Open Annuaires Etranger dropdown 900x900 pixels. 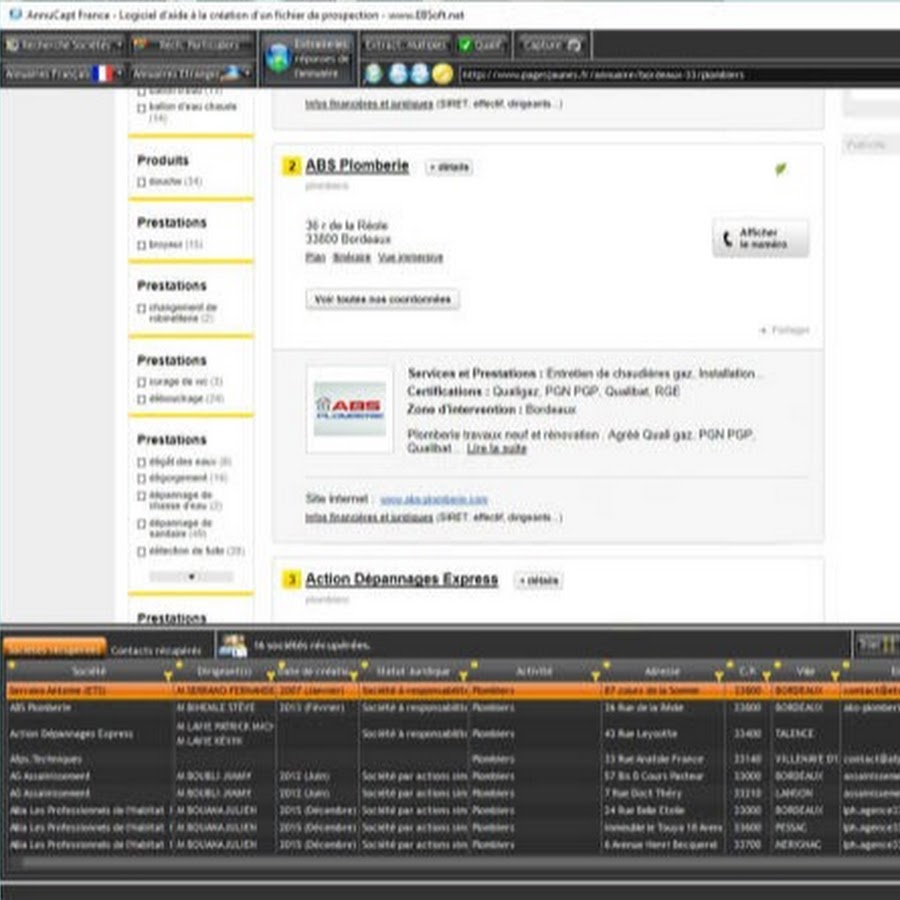pyautogui.click(x=192, y=74)
